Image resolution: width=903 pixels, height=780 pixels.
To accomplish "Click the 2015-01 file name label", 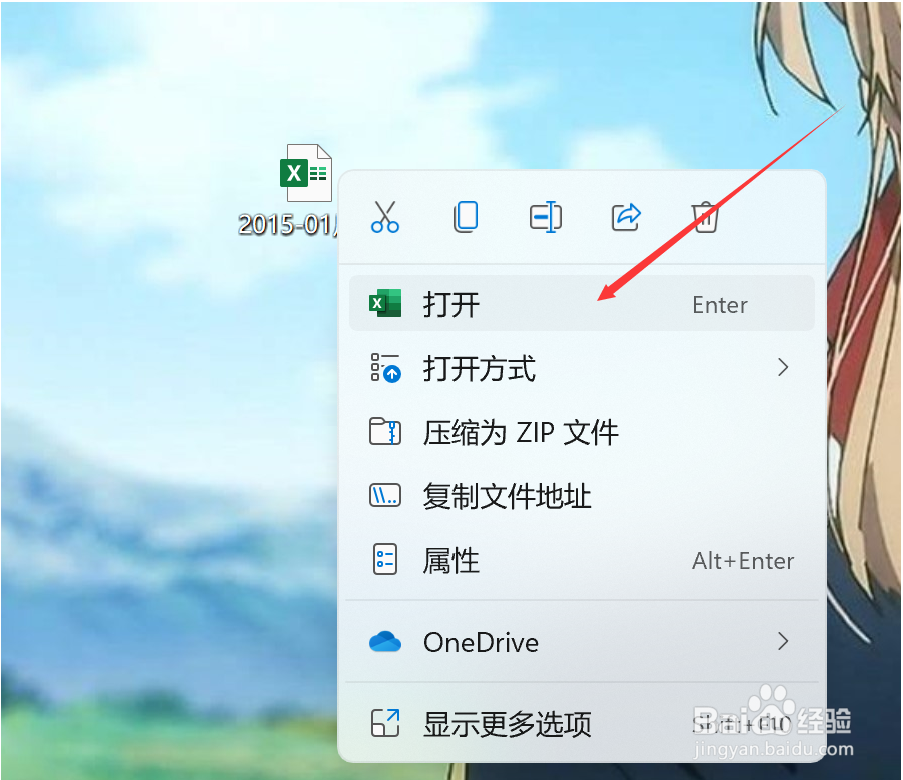I will [289, 225].
